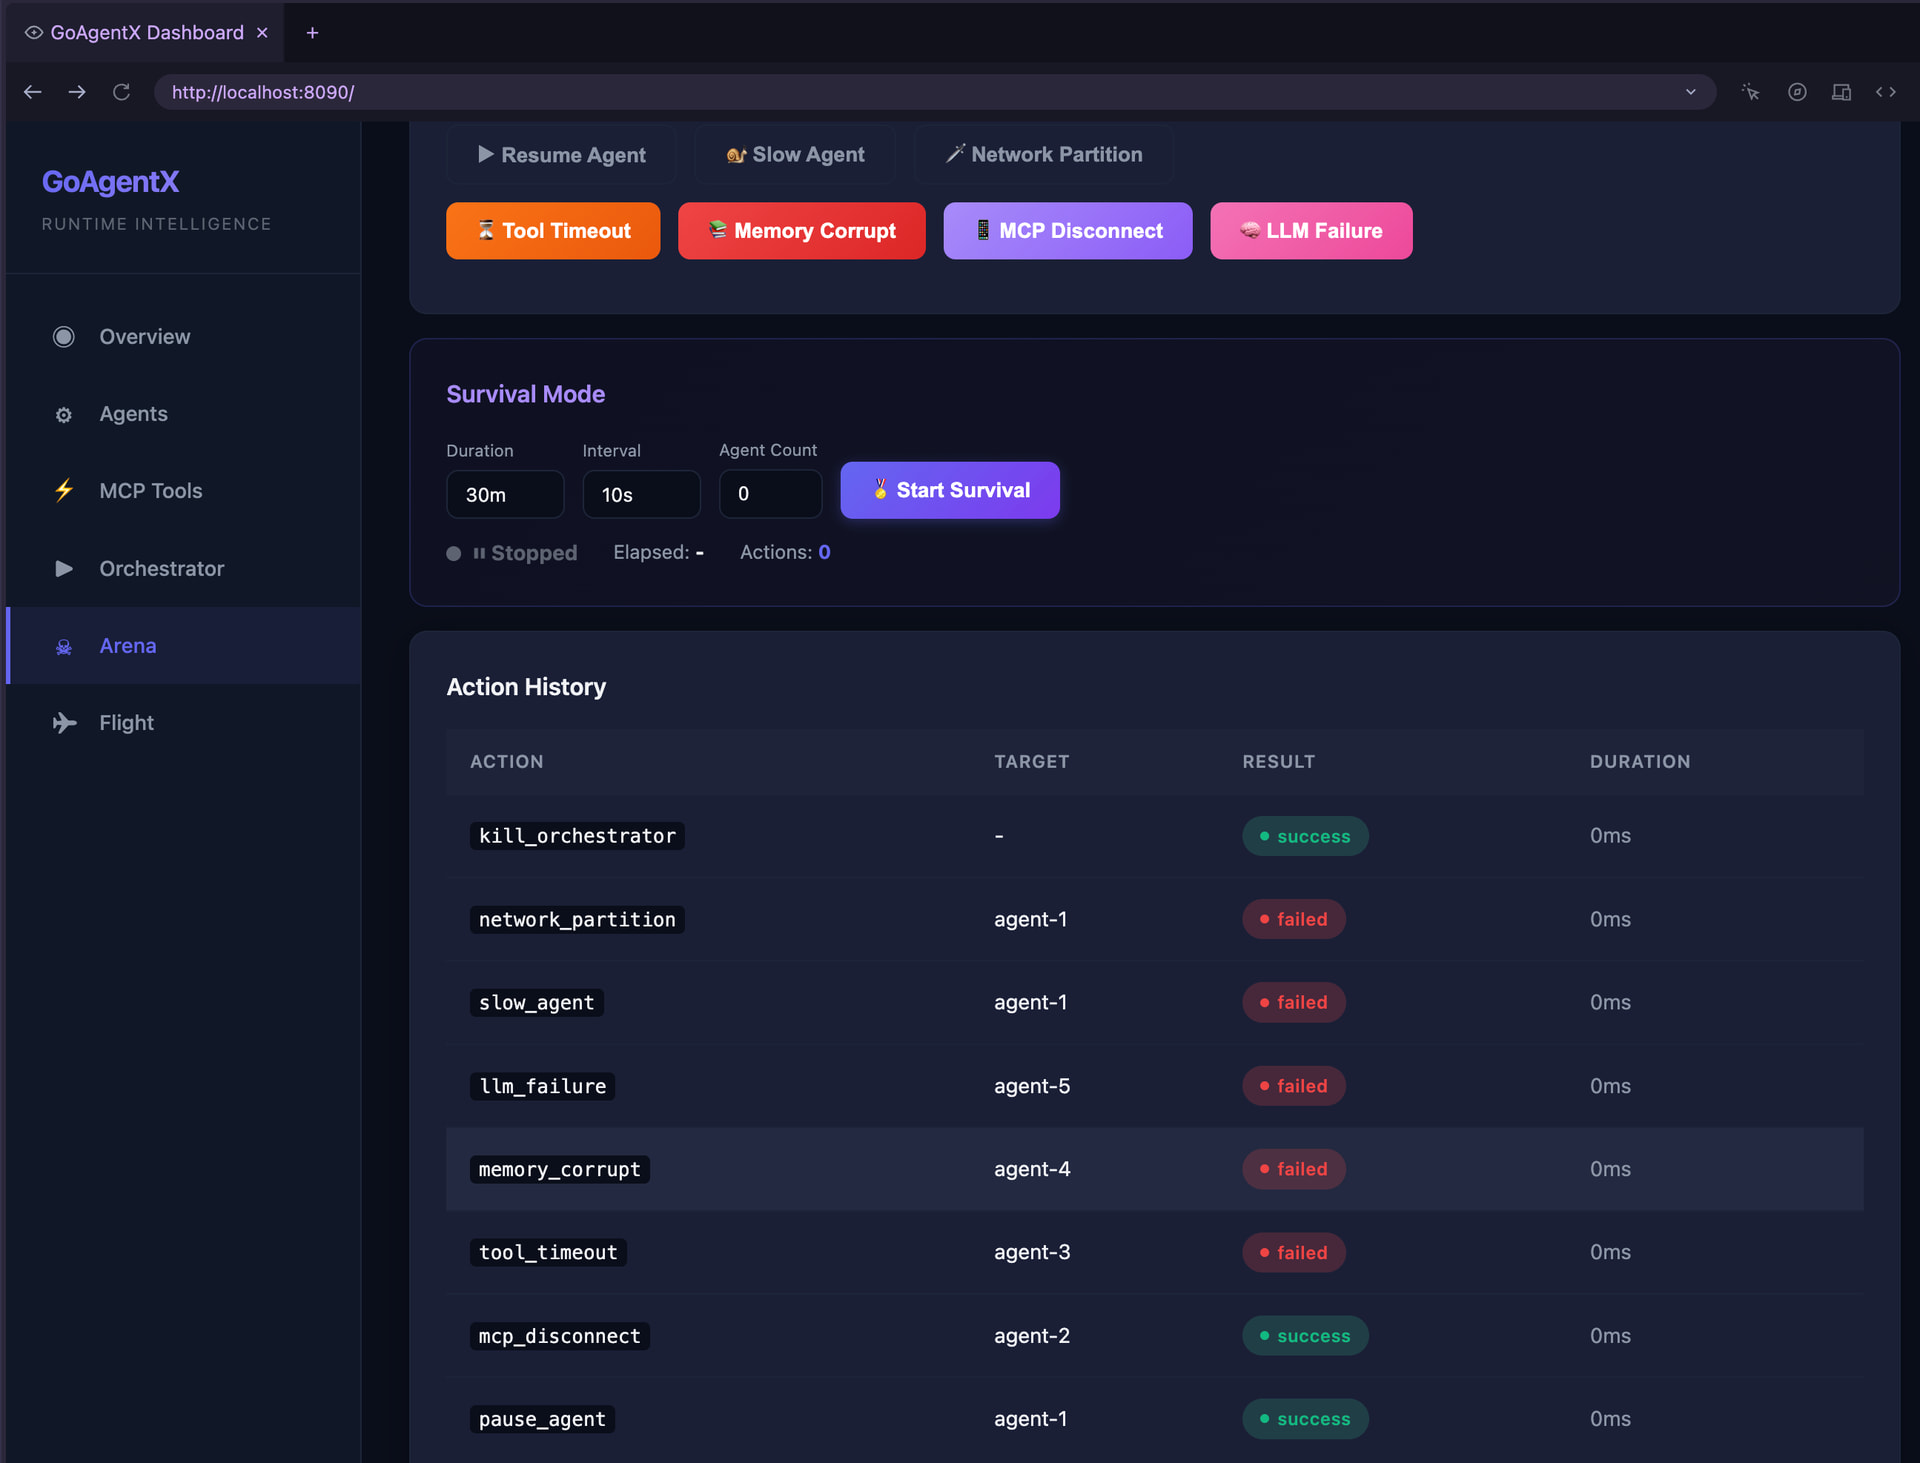Select the tool_timeout action cell
The image size is (1920, 1463).
(x=548, y=1252)
